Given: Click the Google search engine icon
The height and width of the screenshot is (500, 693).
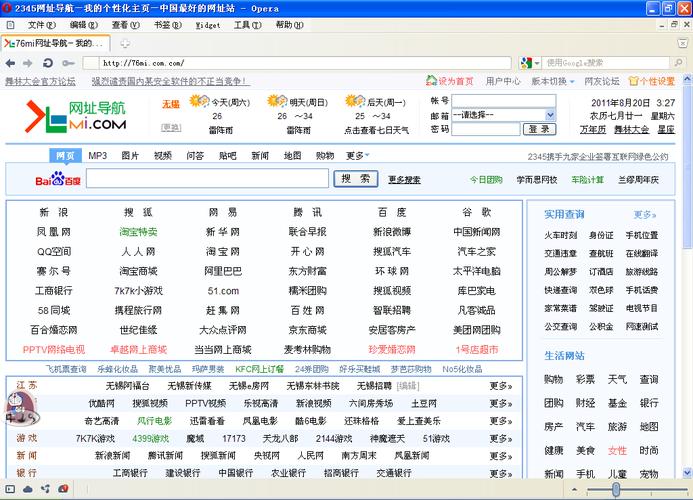Looking at the screenshot, I should [526, 63].
